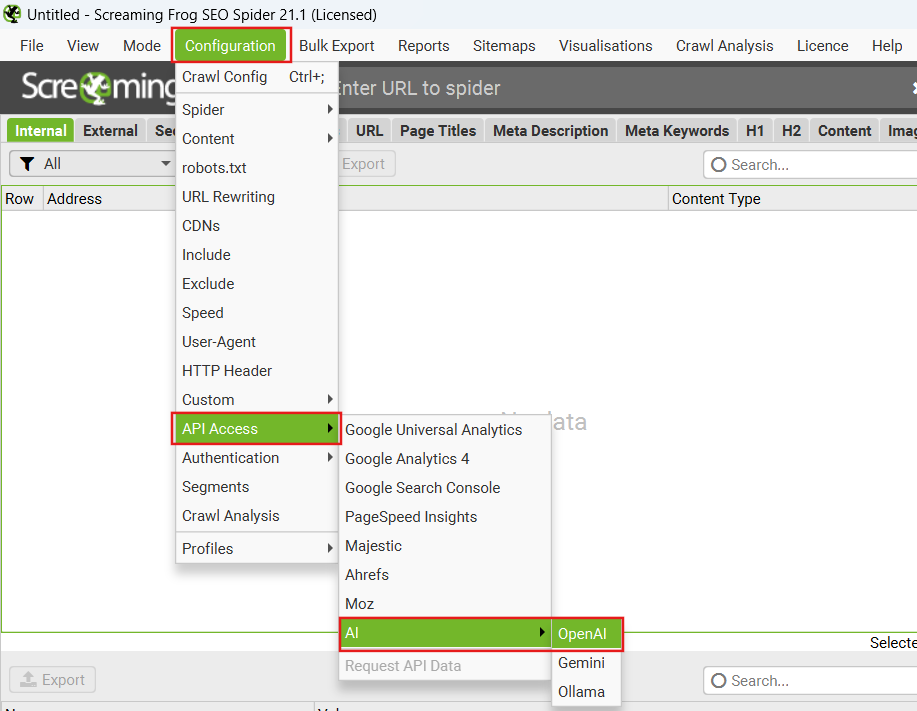Switch to the H1 tab
This screenshot has height=711, width=917.
point(755,130)
